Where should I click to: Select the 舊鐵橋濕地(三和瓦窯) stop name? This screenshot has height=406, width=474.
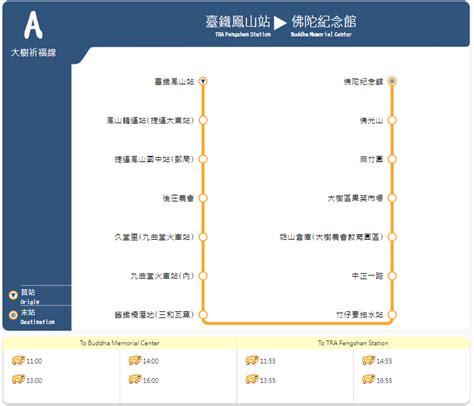pyautogui.click(x=154, y=315)
